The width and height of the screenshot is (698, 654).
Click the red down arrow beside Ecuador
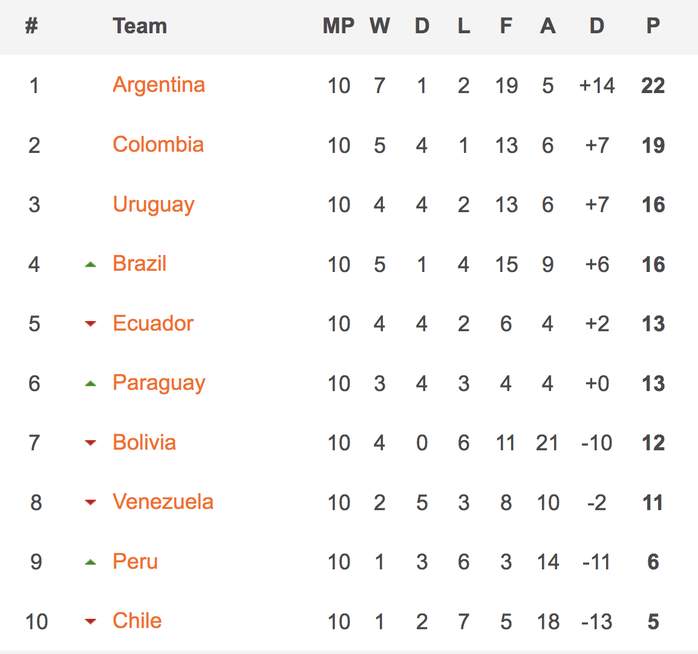(x=90, y=323)
